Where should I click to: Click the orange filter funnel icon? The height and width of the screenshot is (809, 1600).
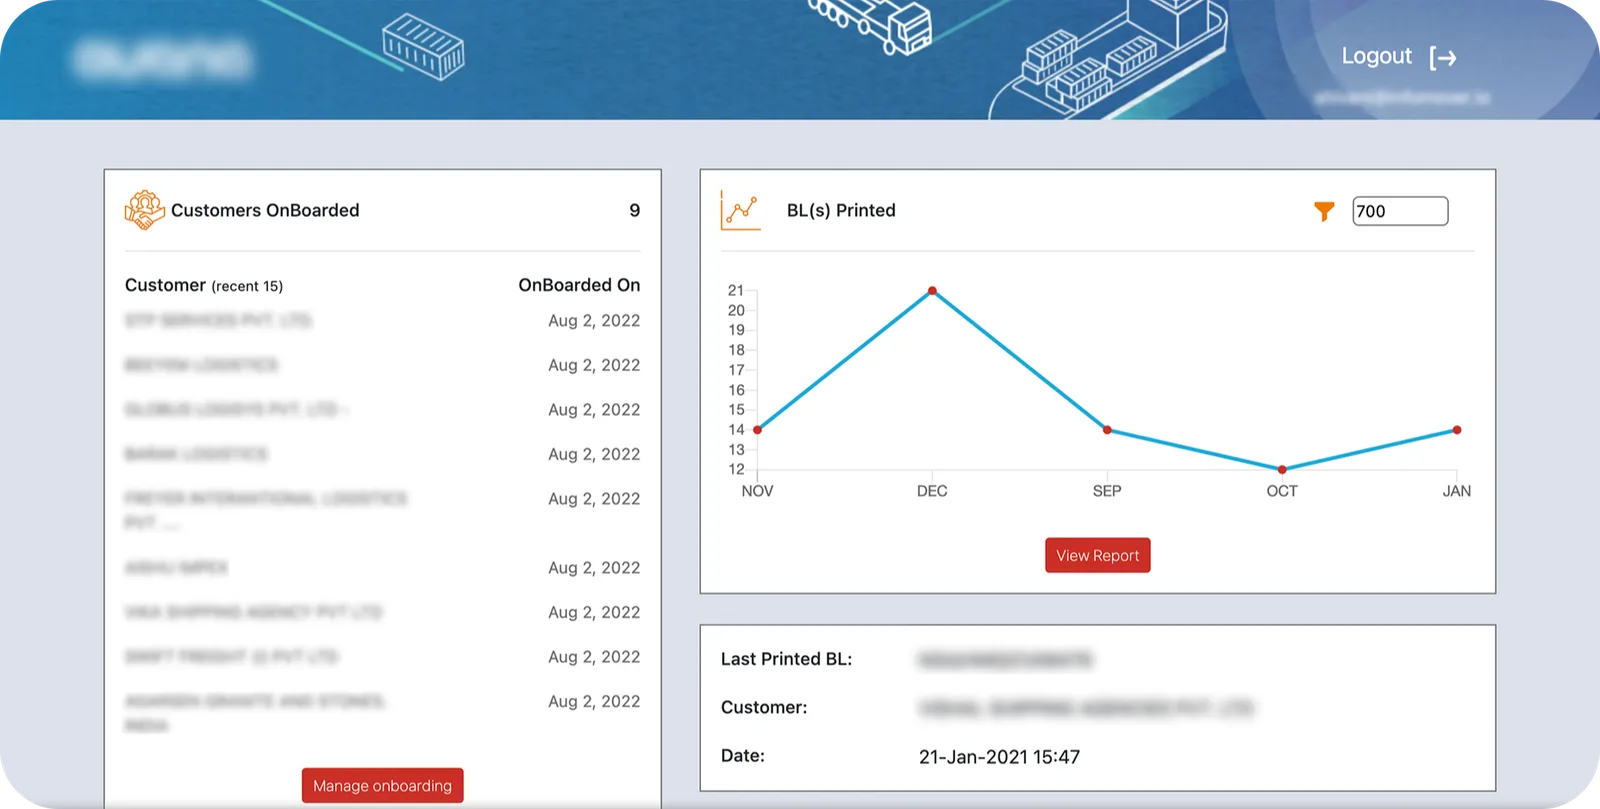pyautogui.click(x=1324, y=211)
